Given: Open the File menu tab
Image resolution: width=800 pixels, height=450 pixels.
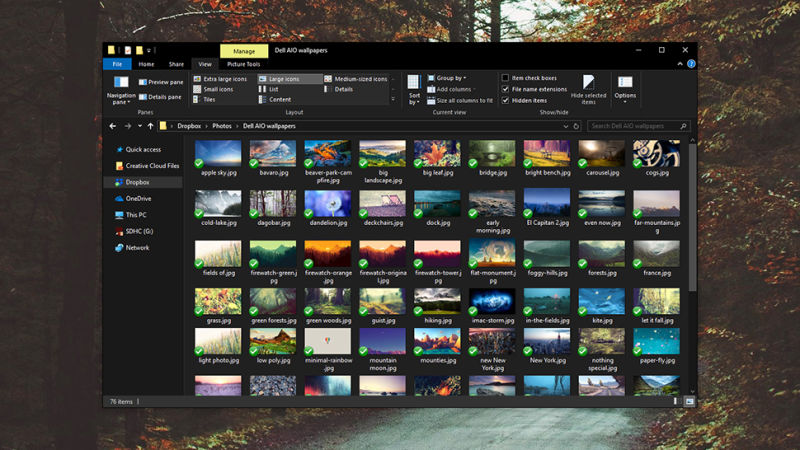Looking at the screenshot, I should (x=117, y=64).
